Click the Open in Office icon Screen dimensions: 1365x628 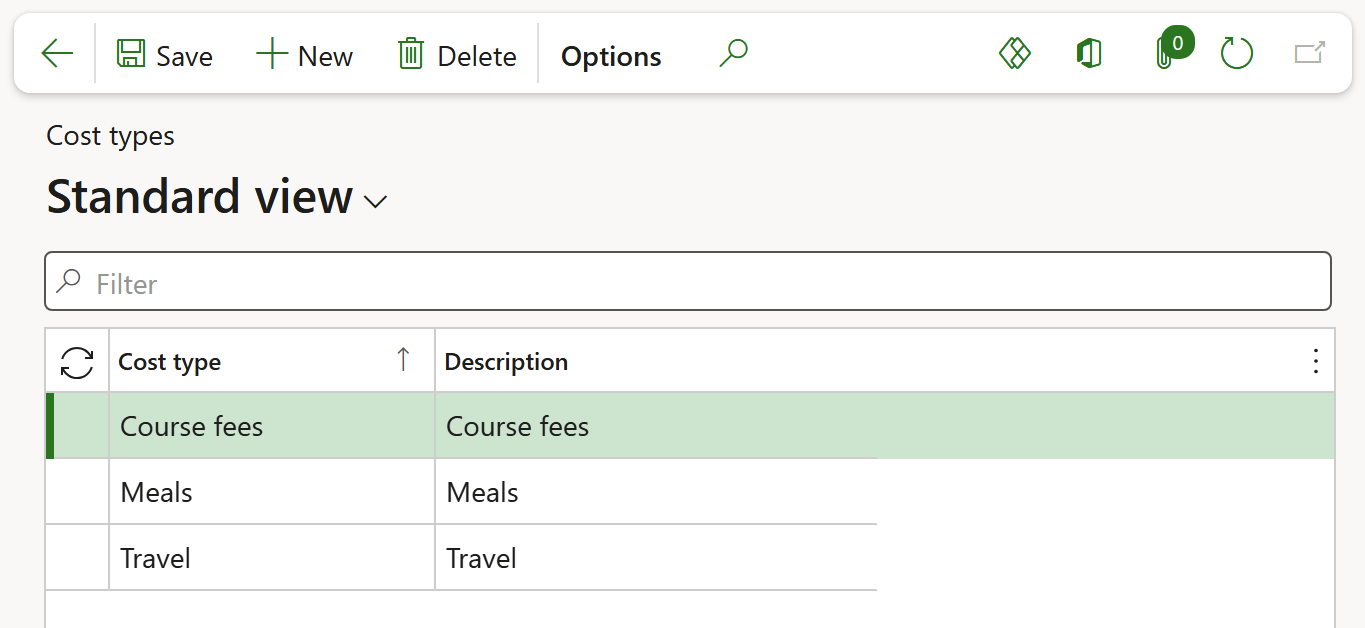tap(1089, 54)
